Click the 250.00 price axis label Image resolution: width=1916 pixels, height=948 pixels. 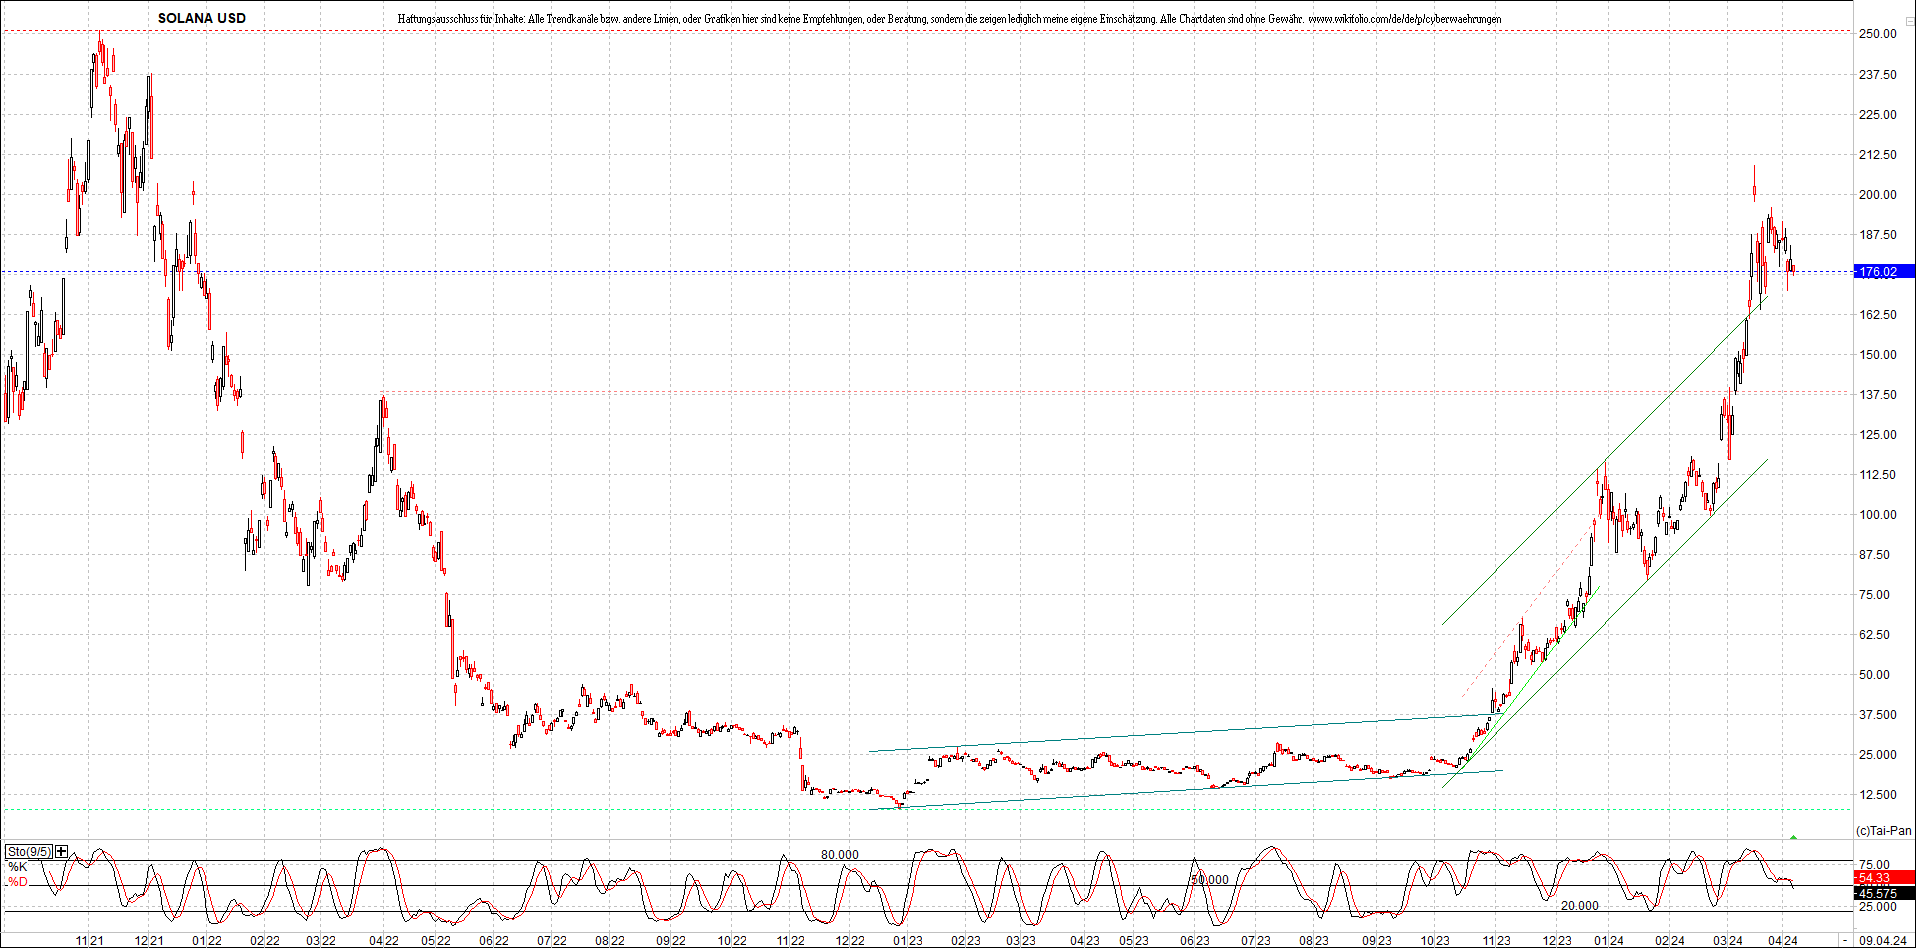pyautogui.click(x=1877, y=34)
